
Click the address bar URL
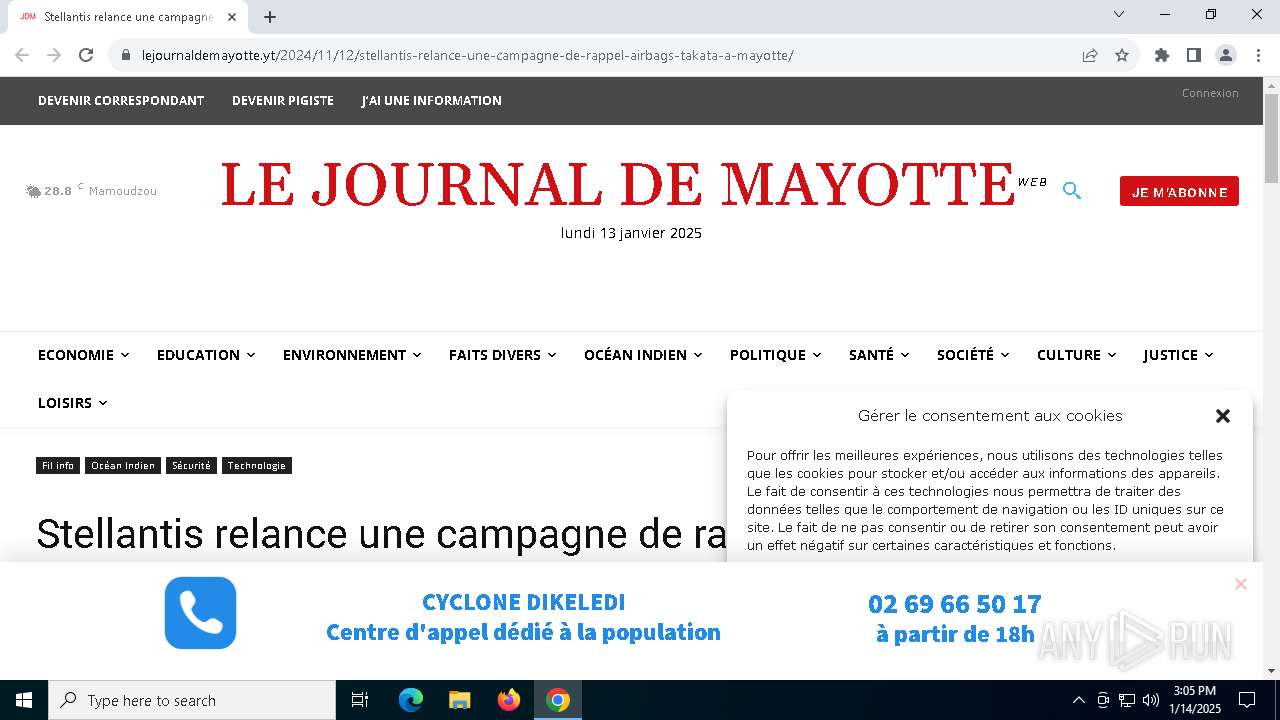(x=468, y=55)
